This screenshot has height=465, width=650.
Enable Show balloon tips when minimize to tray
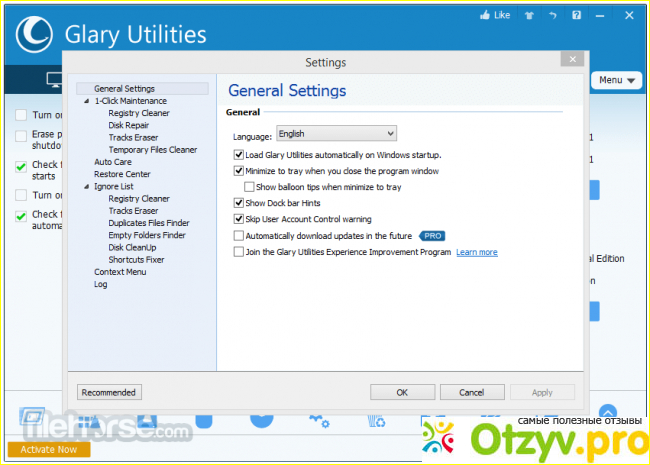click(250, 187)
